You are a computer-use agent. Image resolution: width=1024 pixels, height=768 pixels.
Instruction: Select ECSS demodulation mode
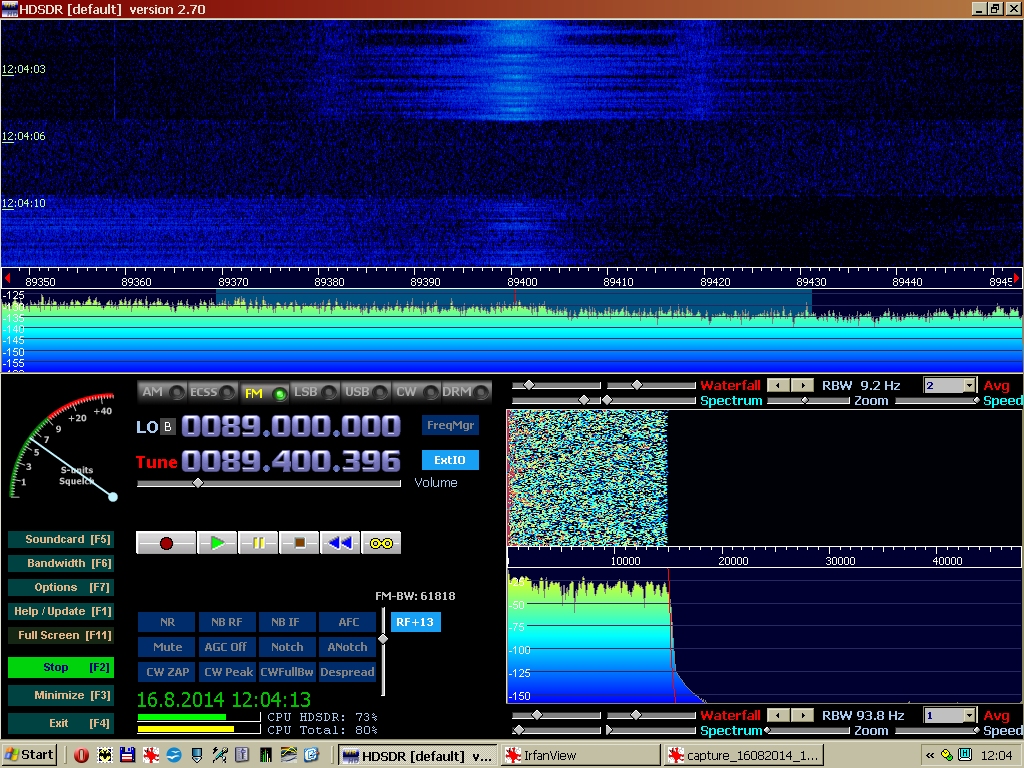point(212,392)
